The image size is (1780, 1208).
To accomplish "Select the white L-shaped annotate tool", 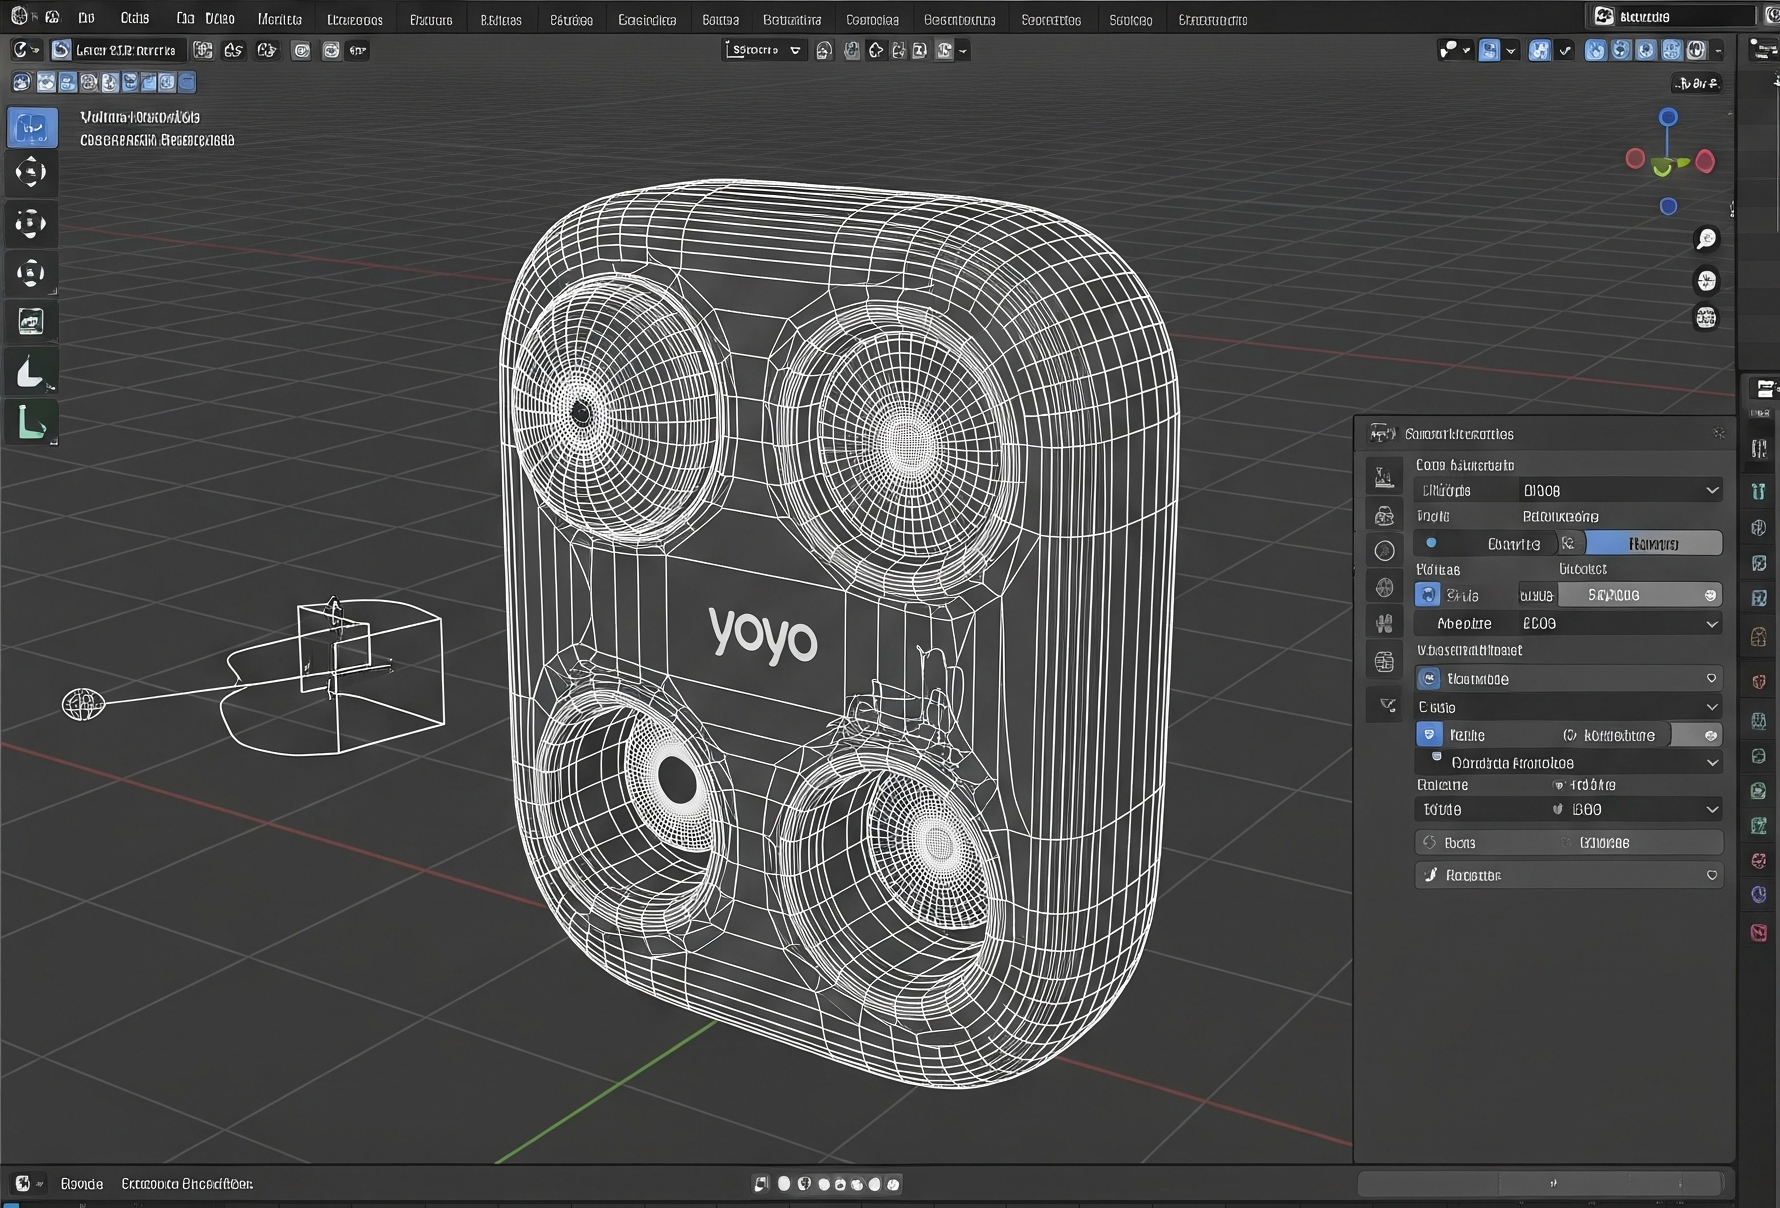I will [x=31, y=372].
